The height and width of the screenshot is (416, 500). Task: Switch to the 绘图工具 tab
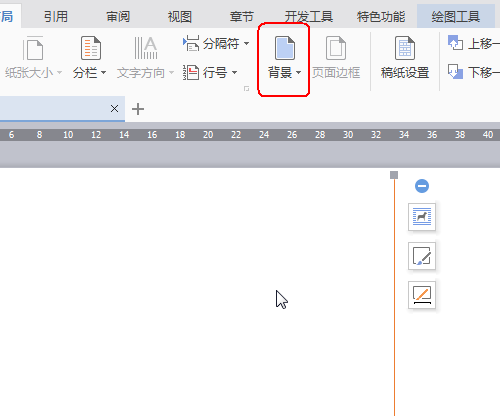tap(456, 16)
